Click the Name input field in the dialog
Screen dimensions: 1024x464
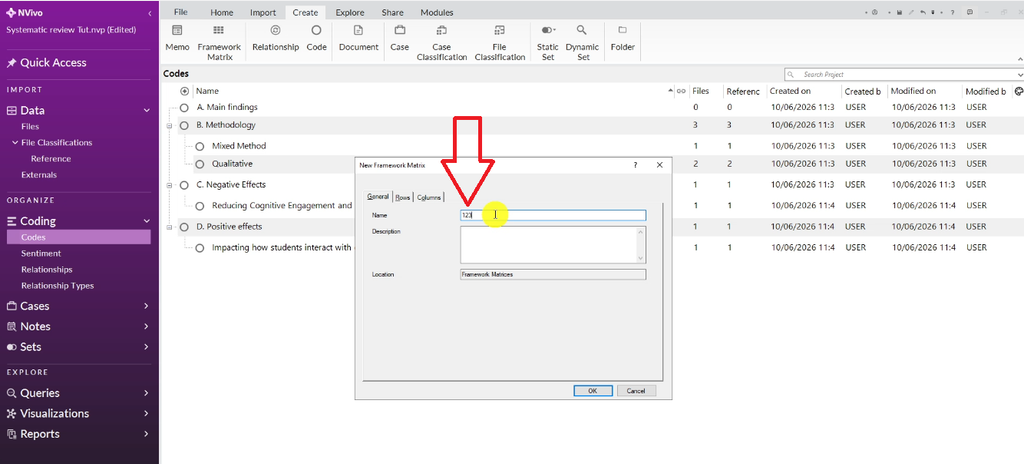553,215
